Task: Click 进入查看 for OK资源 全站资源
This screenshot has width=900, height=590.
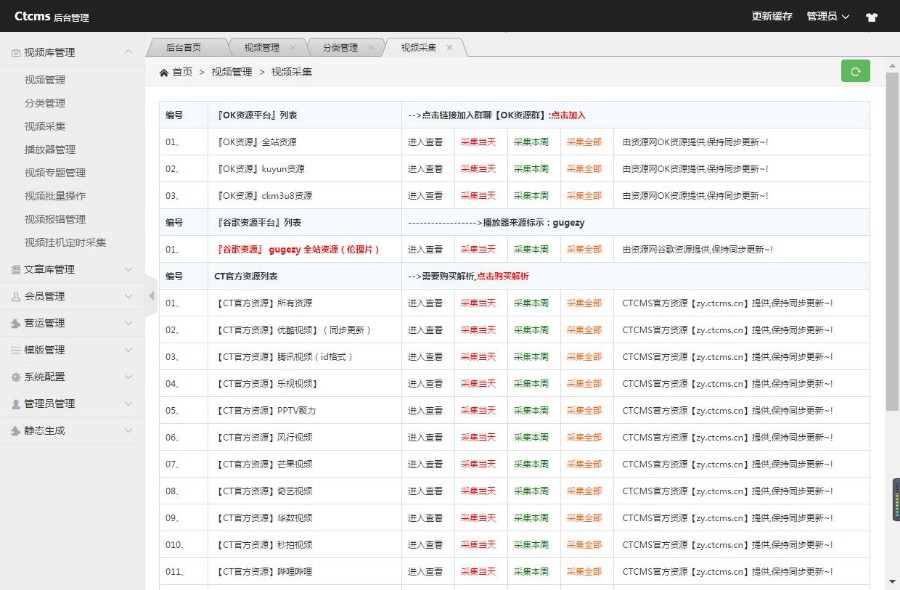Action: point(425,142)
